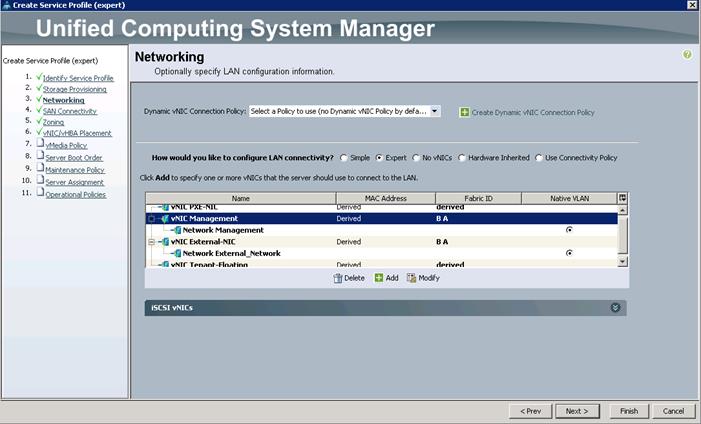Viewport: 701px width, 424px height.
Task: Open the Server Boot Order step link
Action: [x=74, y=157]
